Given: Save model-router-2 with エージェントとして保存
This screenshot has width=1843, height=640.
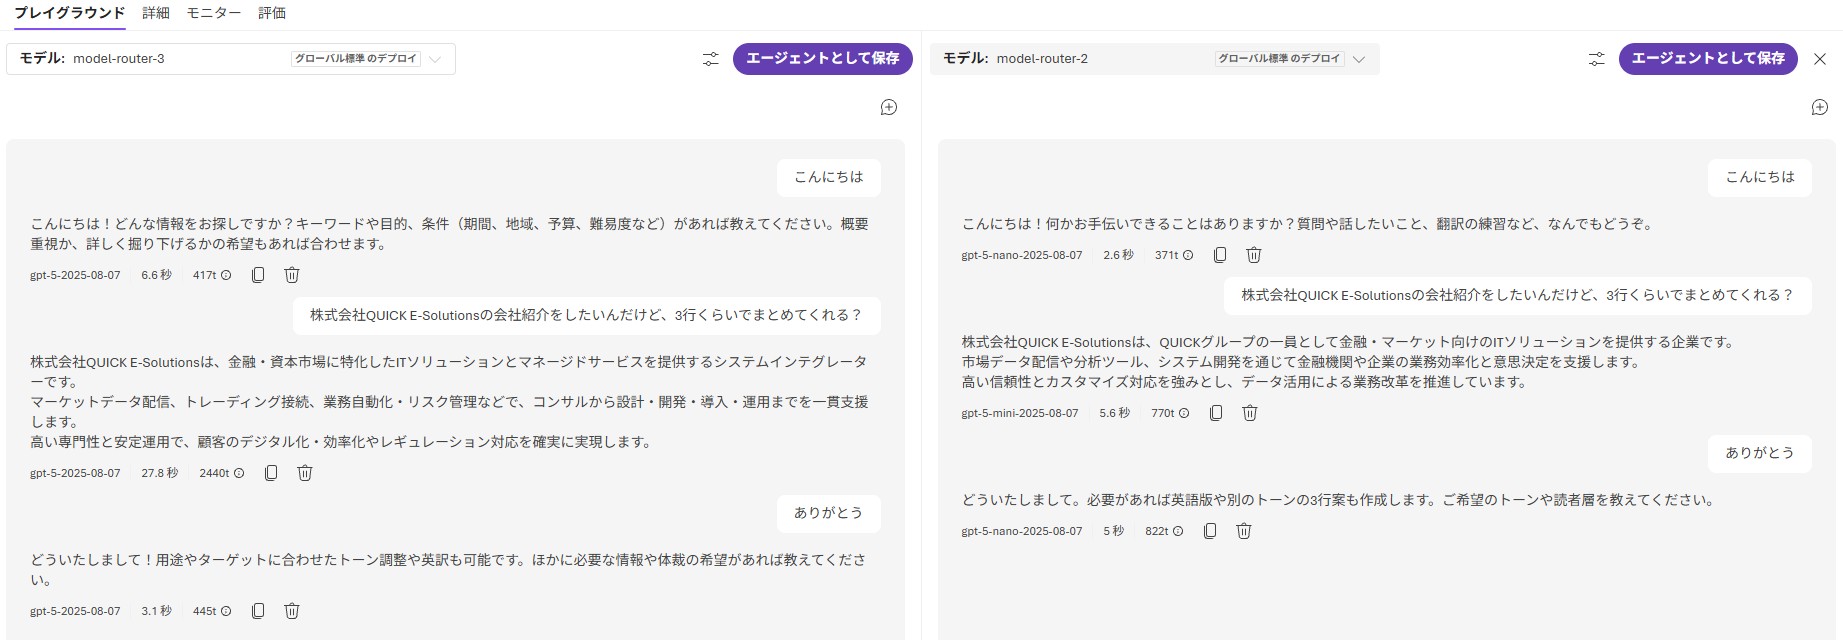Looking at the screenshot, I should [x=1708, y=59].
